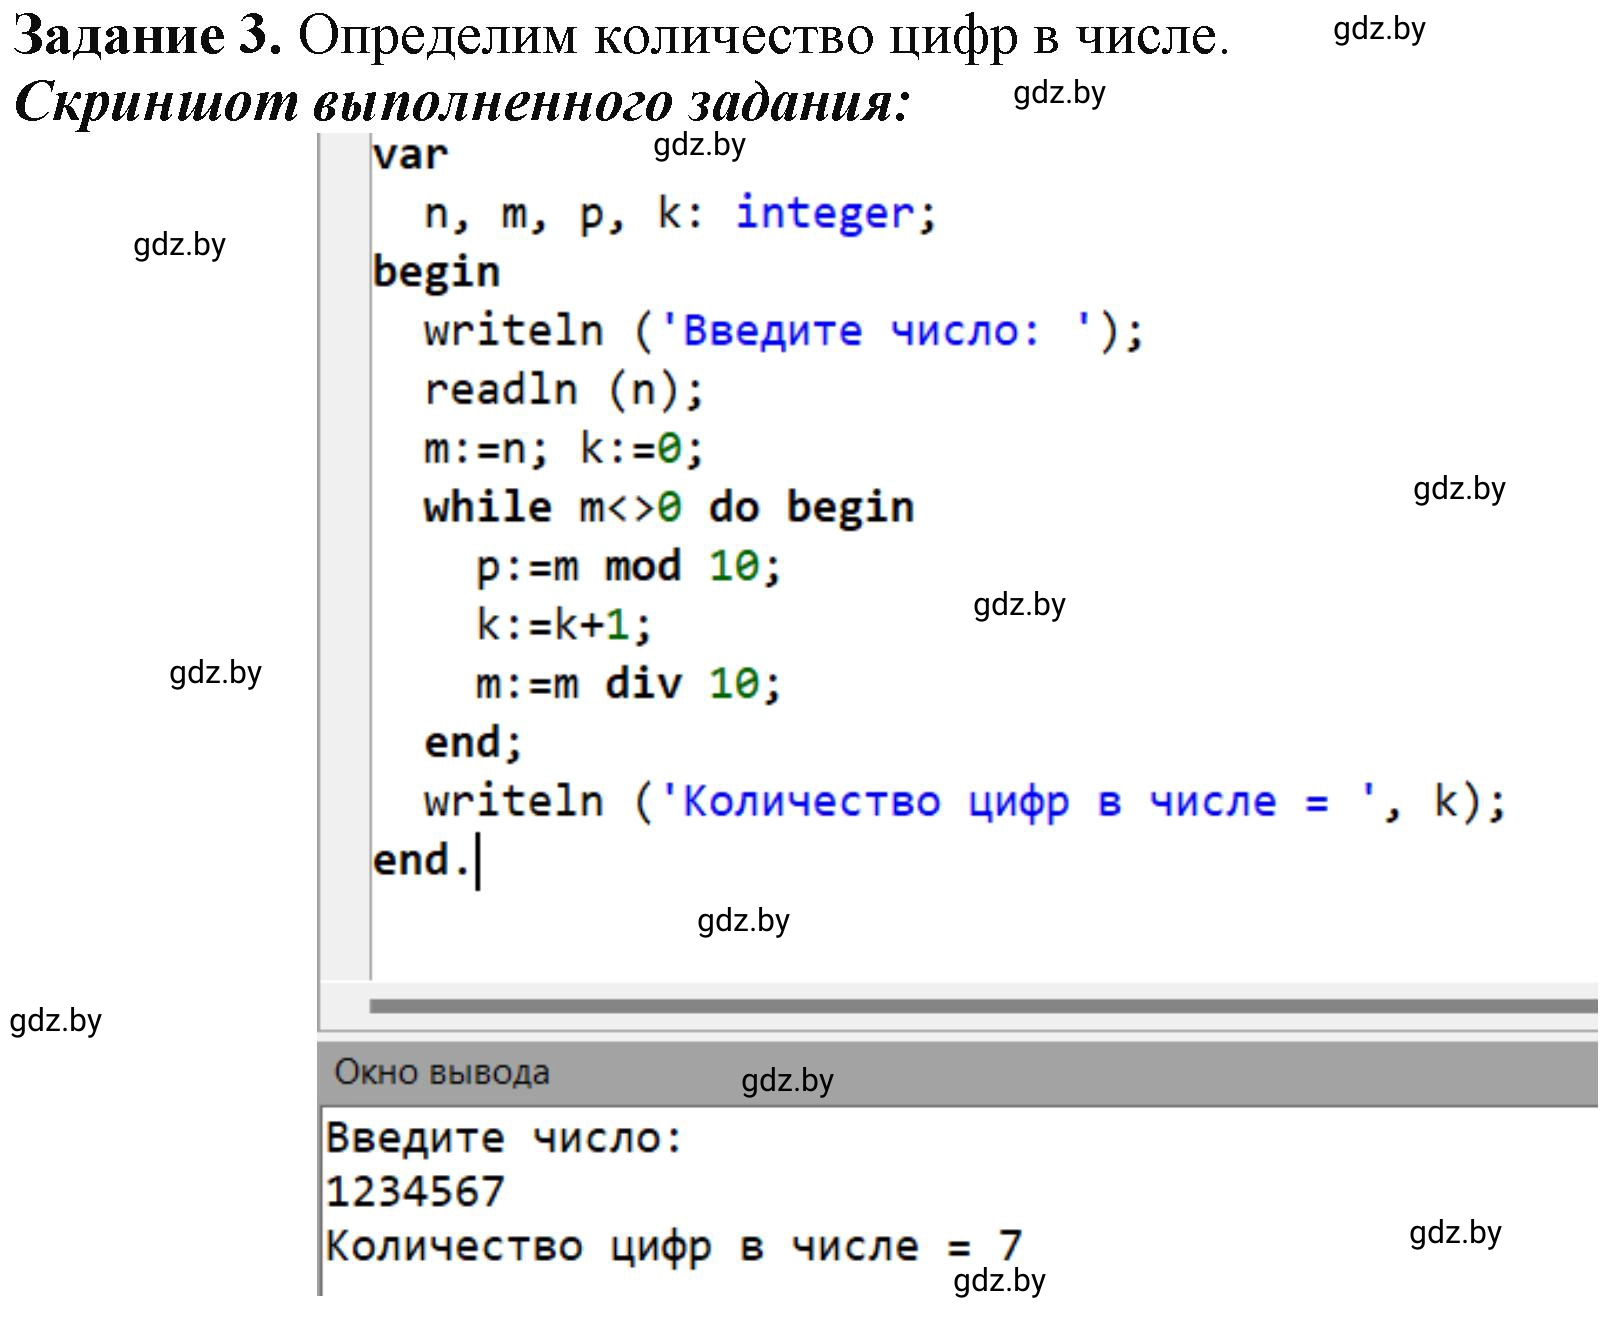Click the 'end;' line closing the loop
1624x1333 pixels.
[473, 743]
